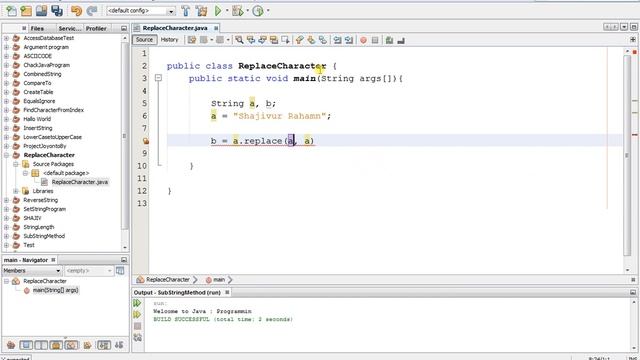Click the Debug Project icon
640x360 pixels.
click(x=238, y=11)
